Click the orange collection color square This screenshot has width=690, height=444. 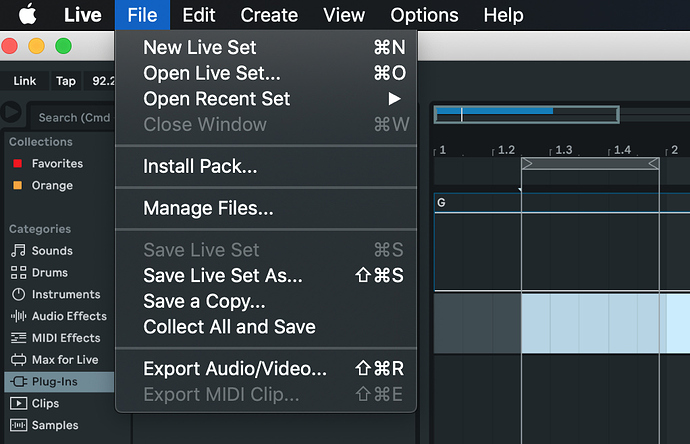[18, 185]
